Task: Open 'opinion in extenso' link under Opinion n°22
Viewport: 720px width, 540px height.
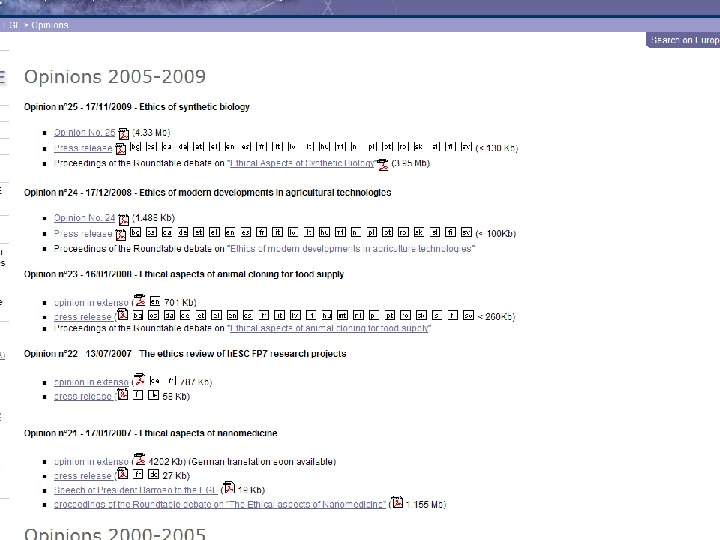Action: pos(91,382)
